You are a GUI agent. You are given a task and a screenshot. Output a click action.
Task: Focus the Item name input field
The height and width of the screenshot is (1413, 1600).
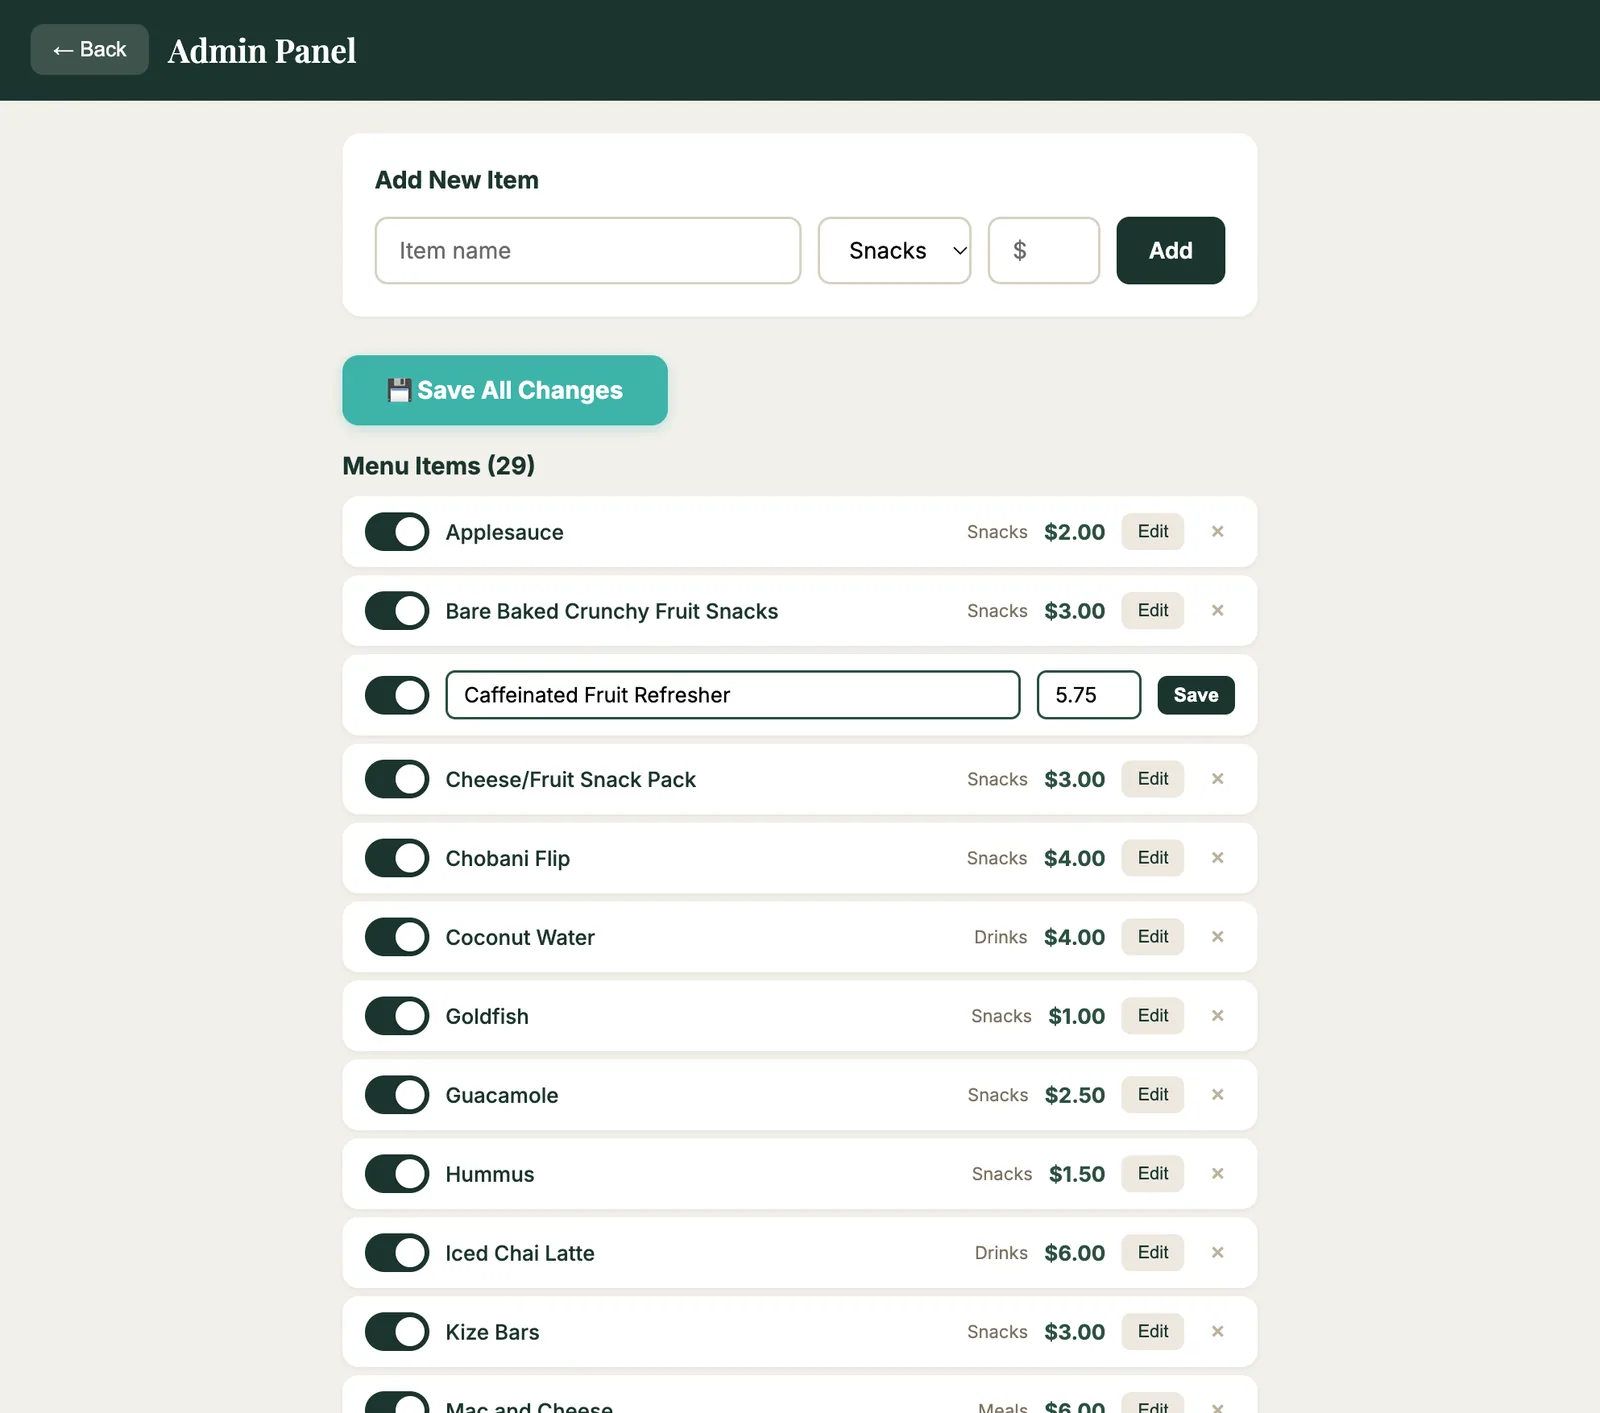point(588,251)
